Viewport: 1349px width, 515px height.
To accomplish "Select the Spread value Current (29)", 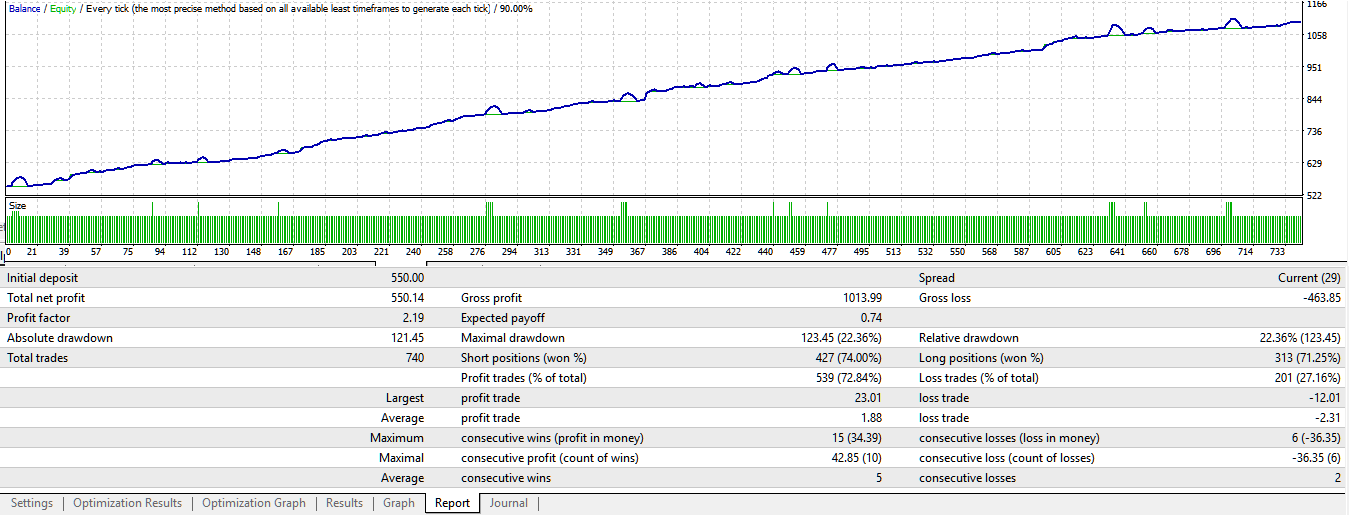I will 1309,278.
